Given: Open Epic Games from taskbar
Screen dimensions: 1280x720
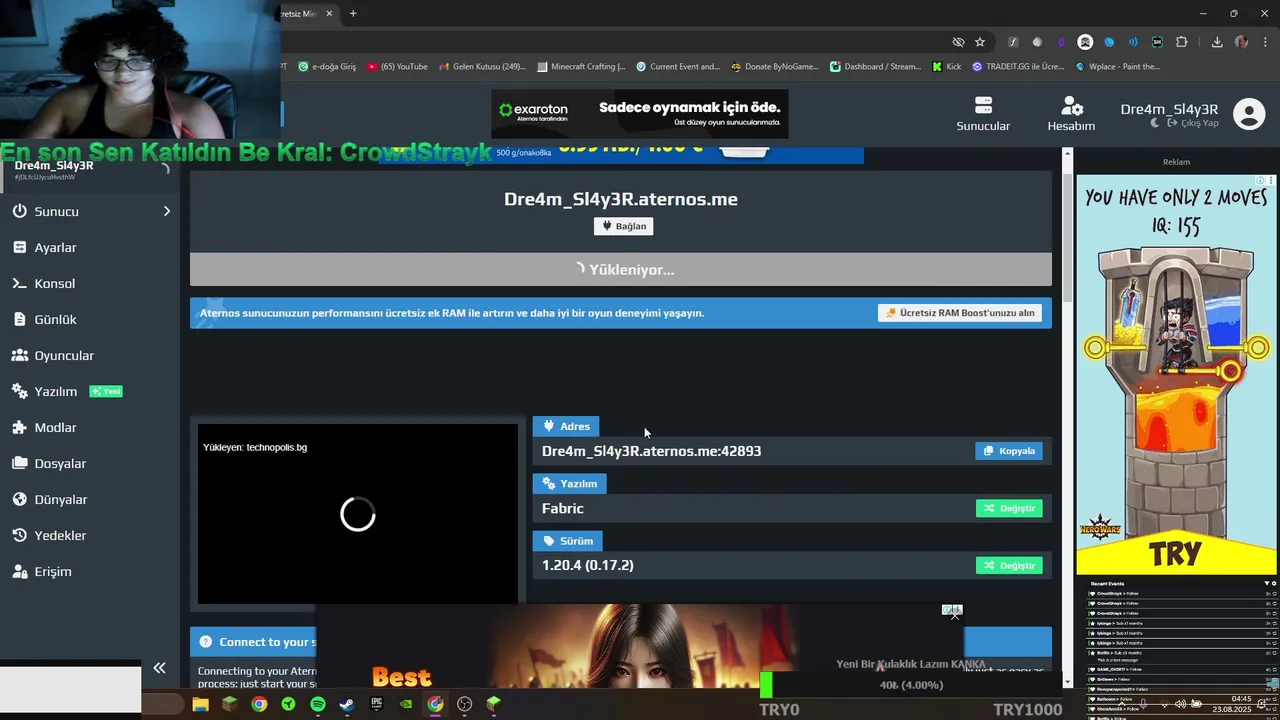Looking at the screenshot, I should pyautogui.click(x=376, y=704).
